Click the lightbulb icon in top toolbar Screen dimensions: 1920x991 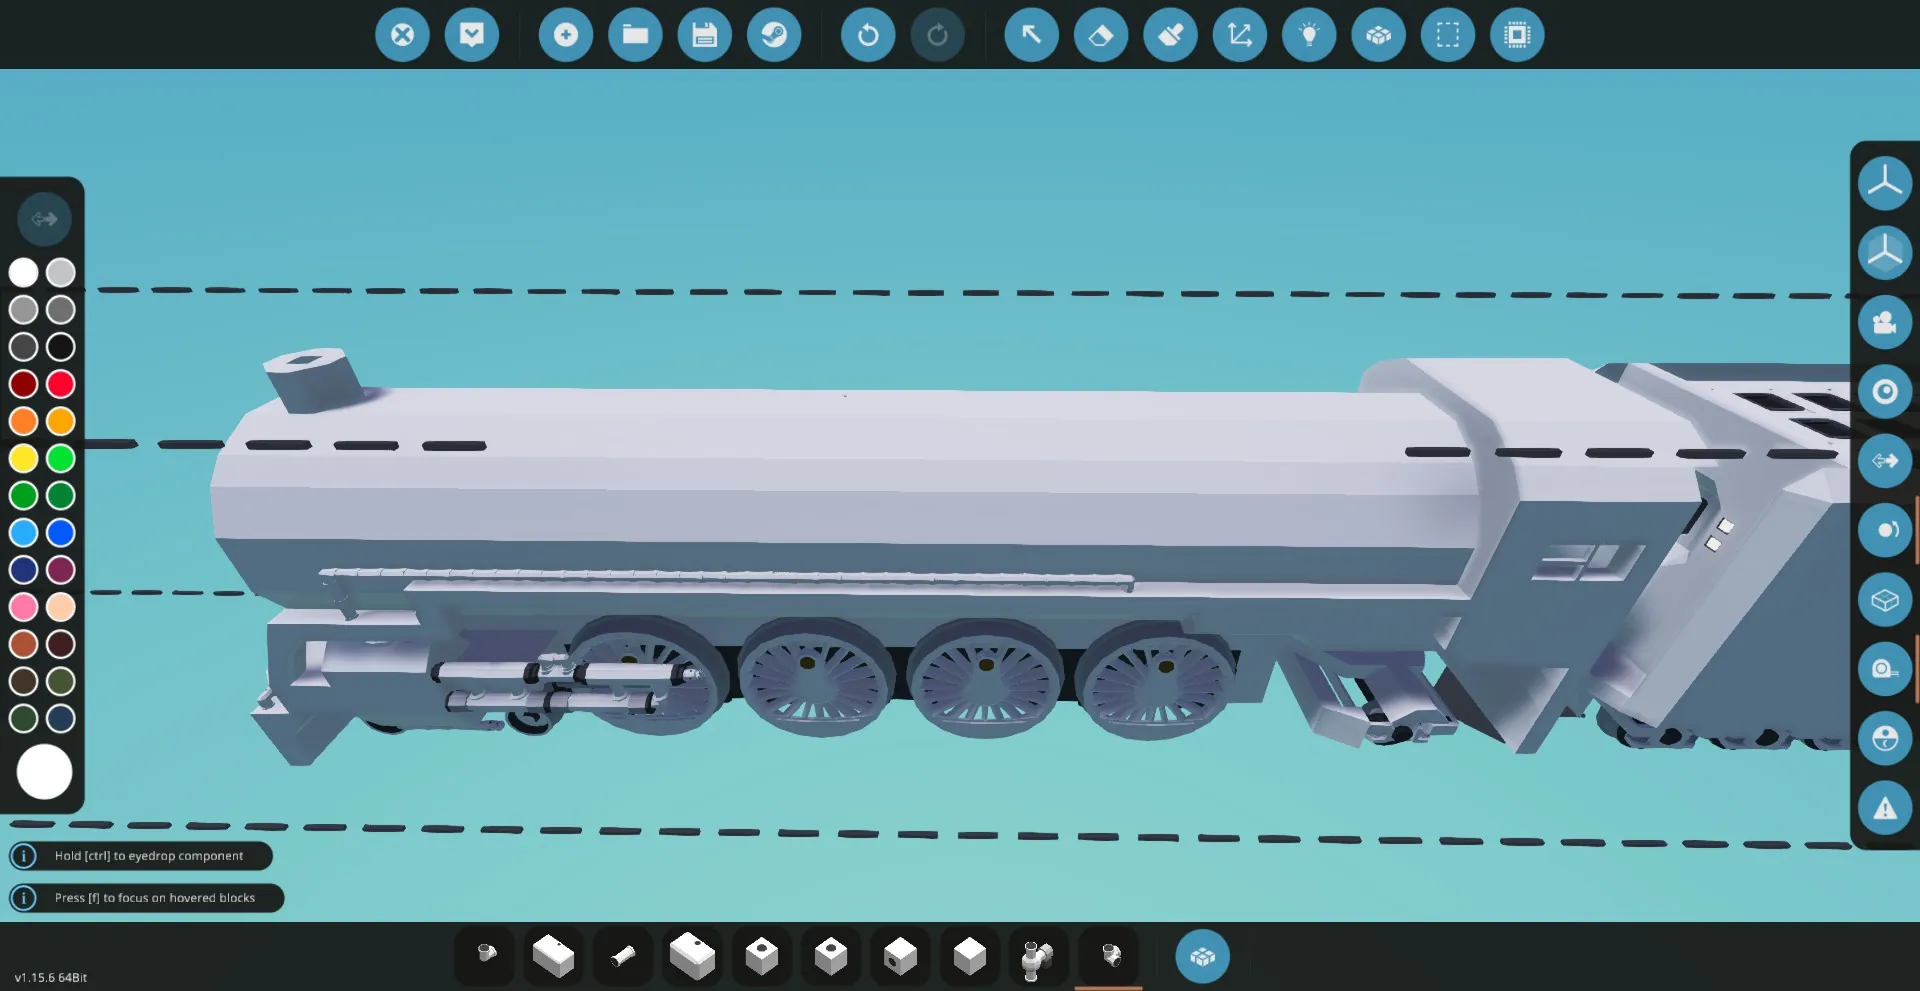1309,35
